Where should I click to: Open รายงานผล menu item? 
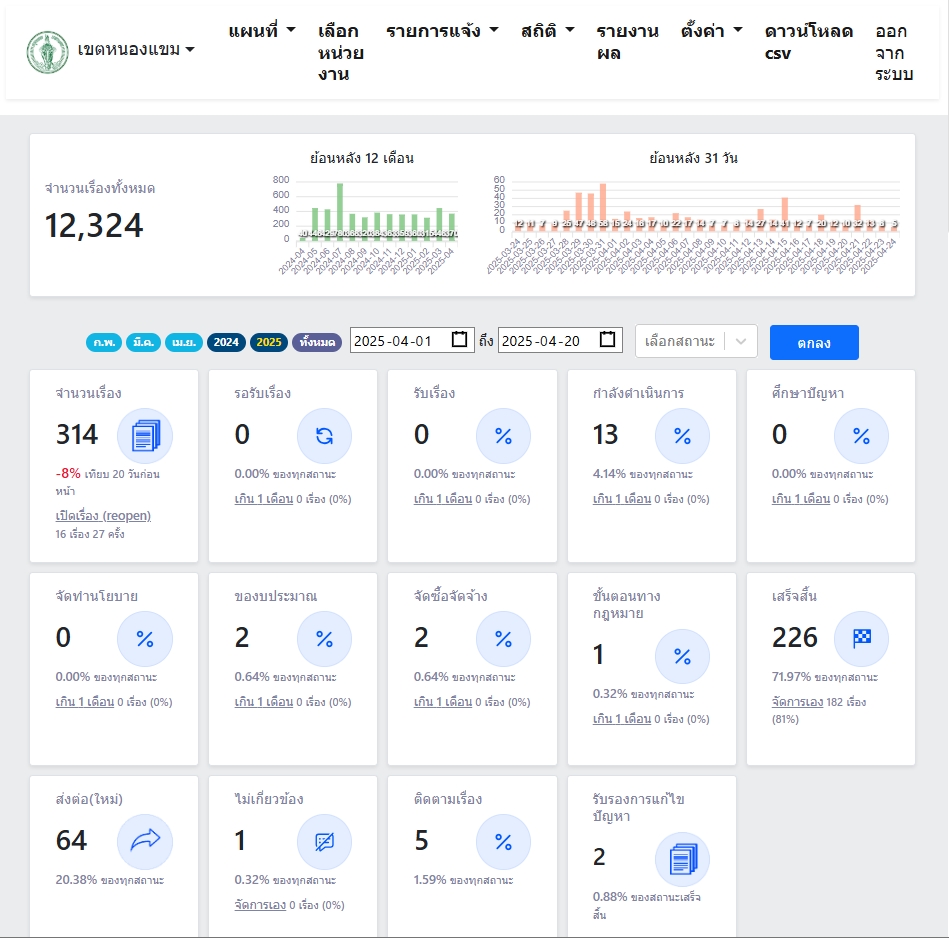(x=628, y=42)
